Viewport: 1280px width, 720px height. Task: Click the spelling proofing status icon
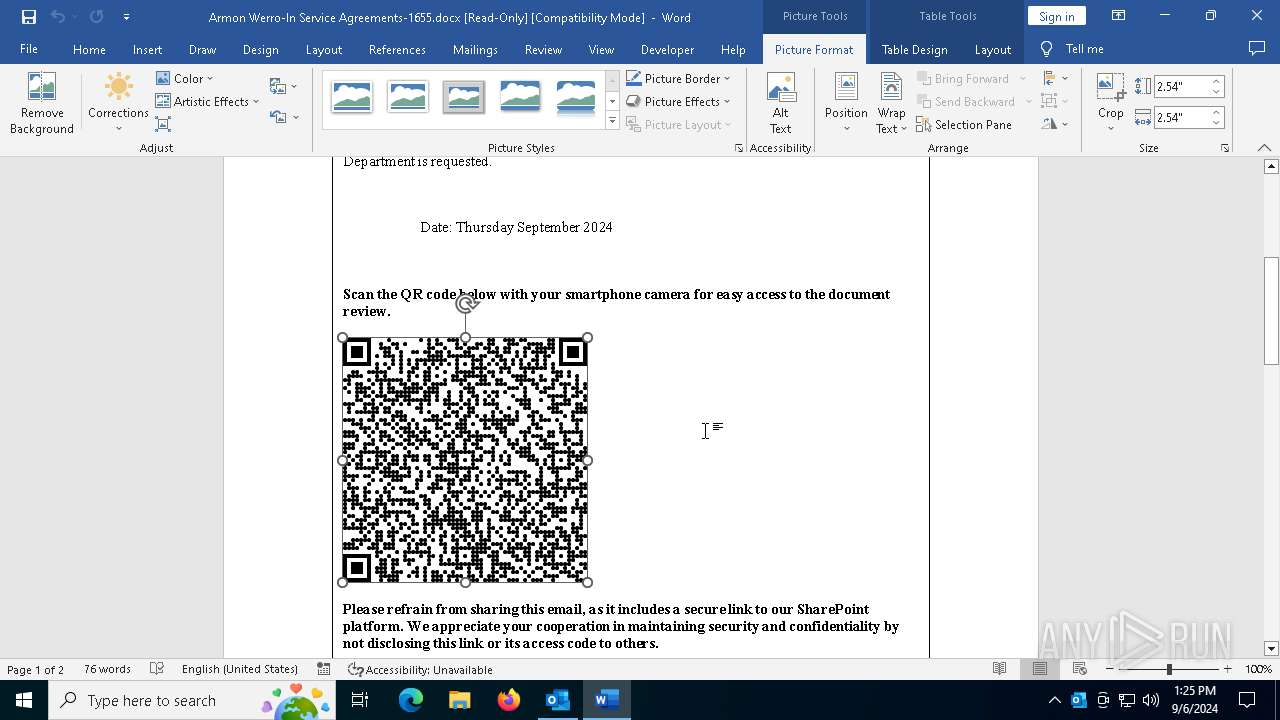[157, 669]
